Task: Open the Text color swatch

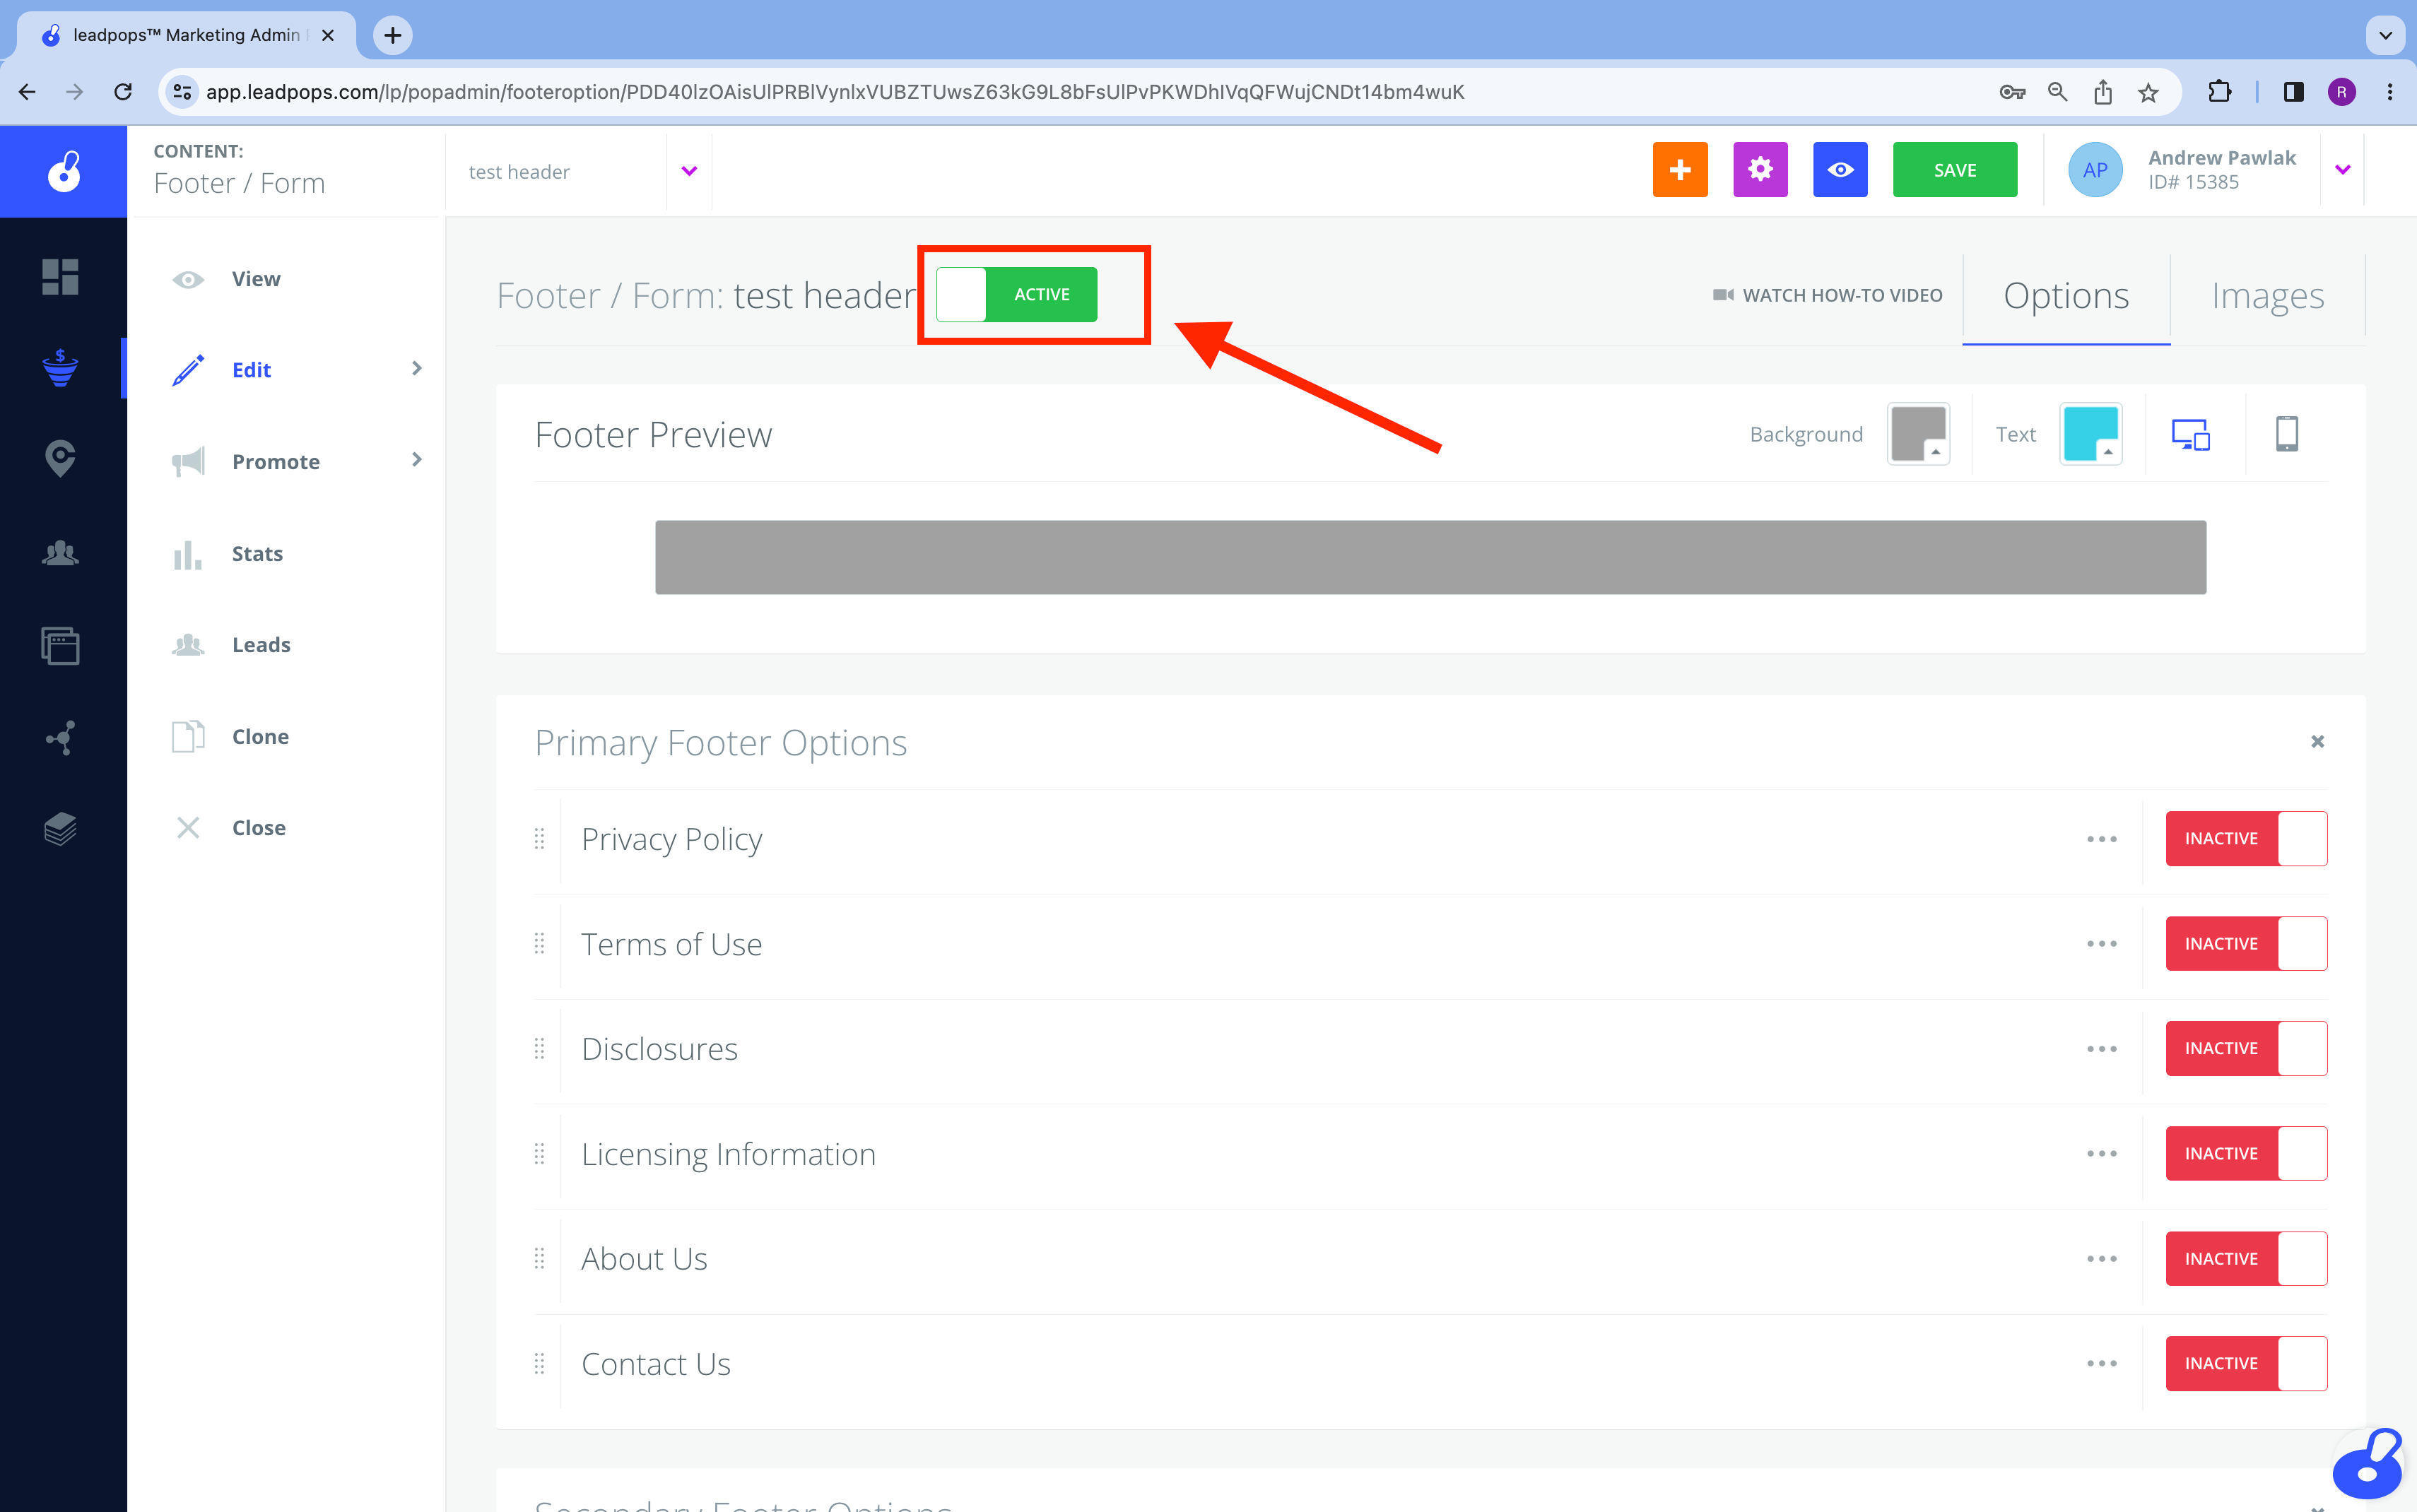Action: coord(2091,434)
